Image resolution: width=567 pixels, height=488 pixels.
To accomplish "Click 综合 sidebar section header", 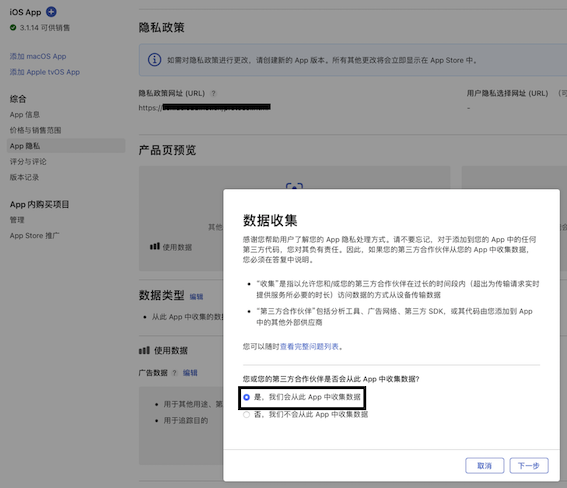I will (18, 99).
